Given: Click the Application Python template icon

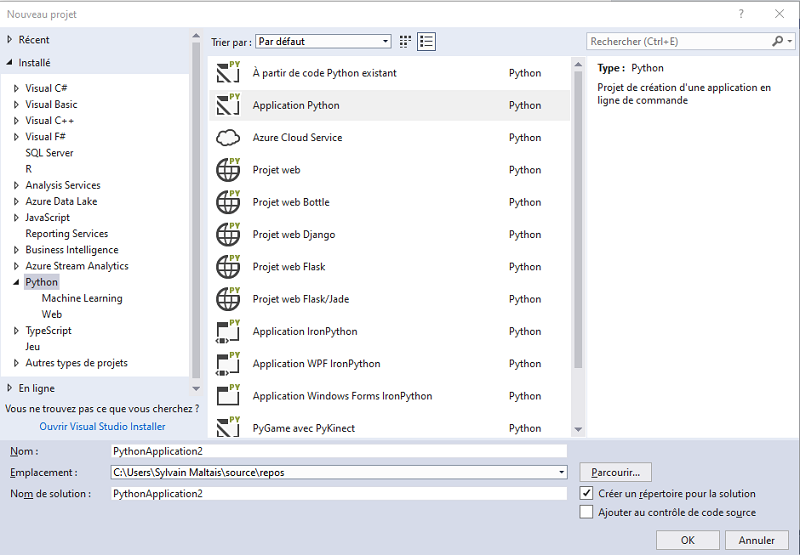Looking at the screenshot, I should 228,105.
